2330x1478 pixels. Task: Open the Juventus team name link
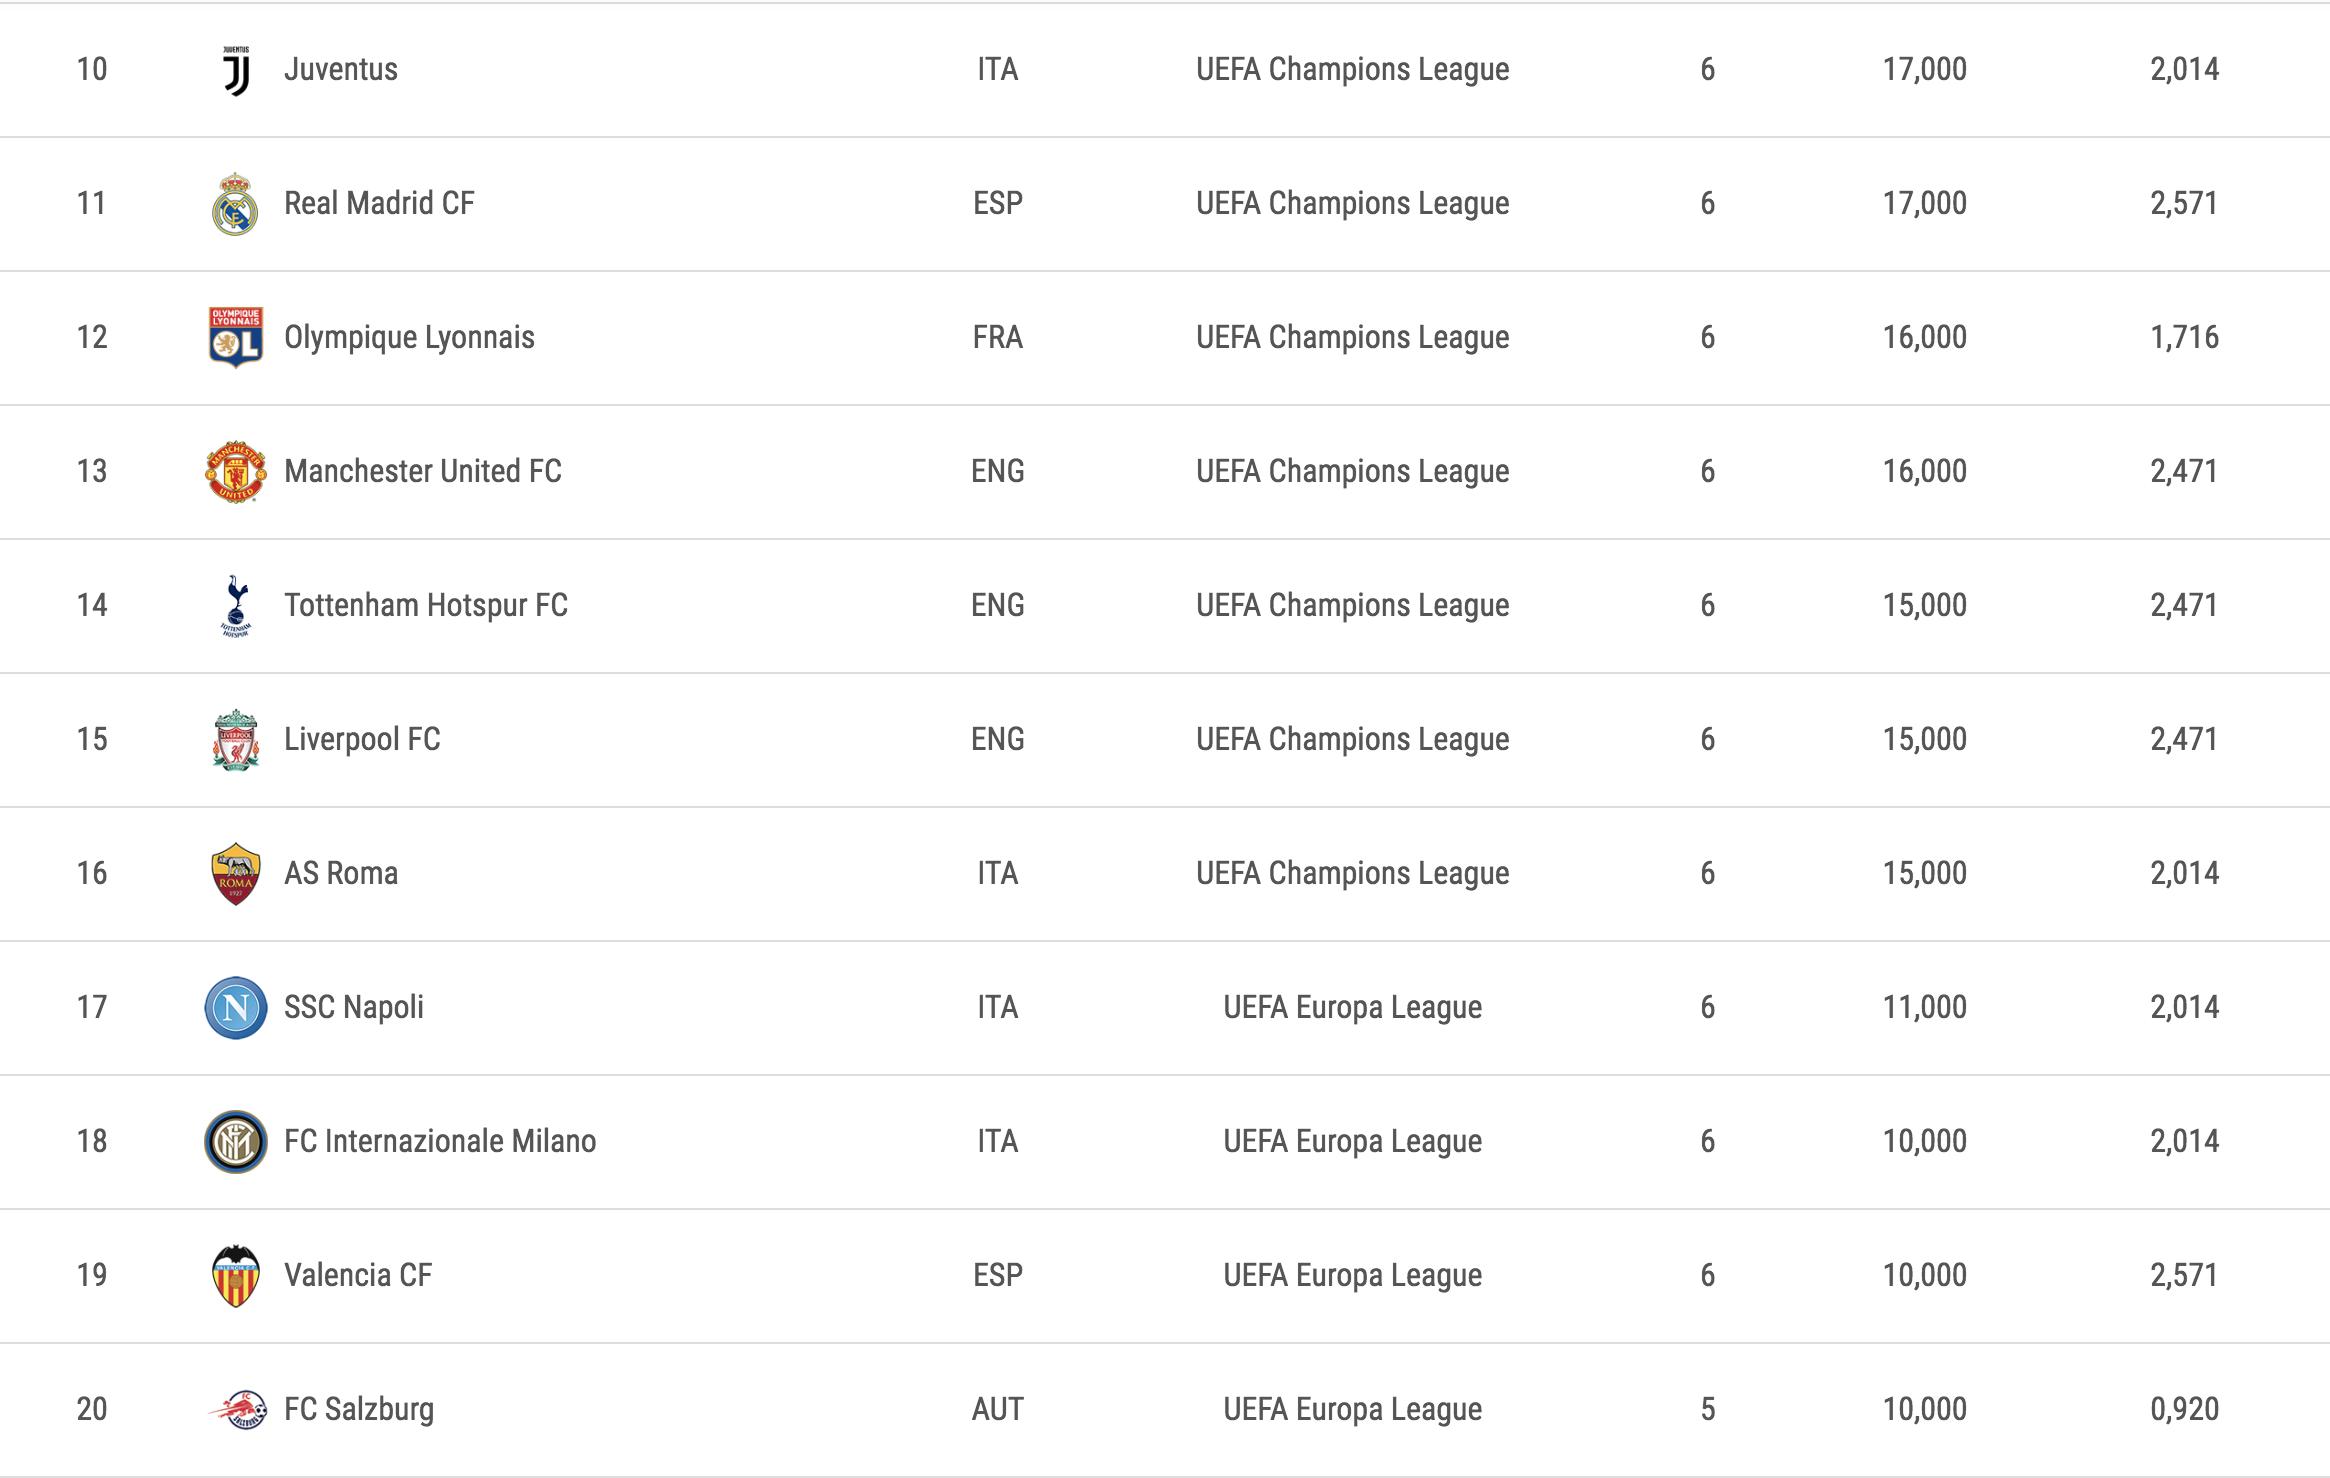point(341,69)
